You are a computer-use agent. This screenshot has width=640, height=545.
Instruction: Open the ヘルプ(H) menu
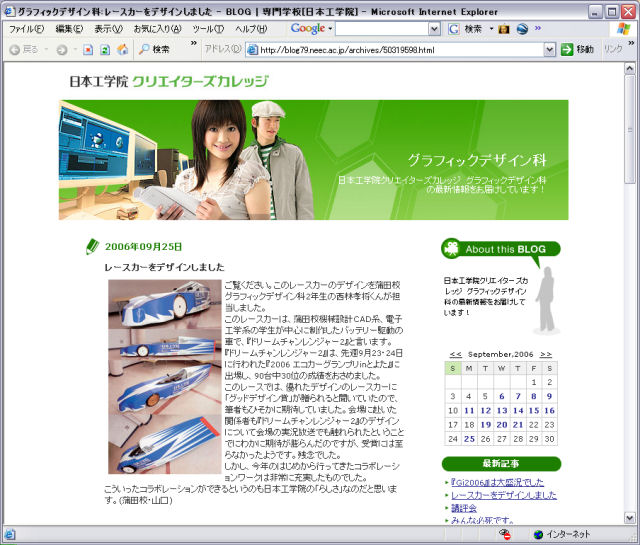[x=251, y=29]
